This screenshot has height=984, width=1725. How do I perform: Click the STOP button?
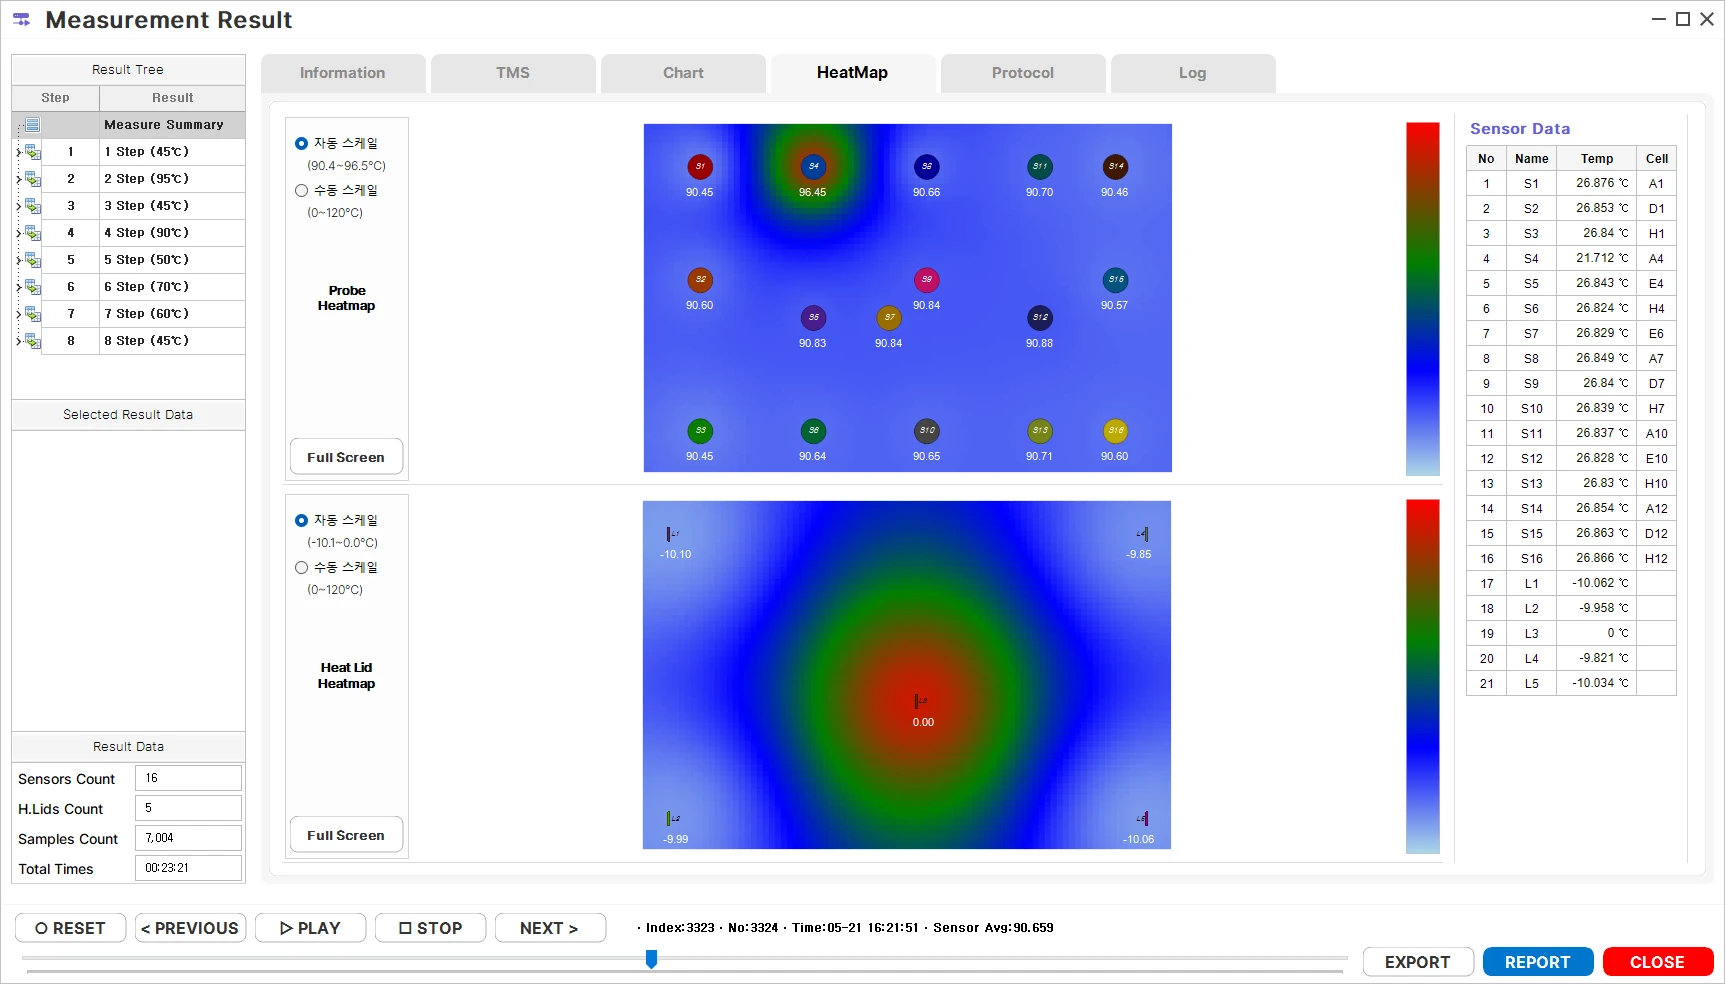pyautogui.click(x=431, y=928)
